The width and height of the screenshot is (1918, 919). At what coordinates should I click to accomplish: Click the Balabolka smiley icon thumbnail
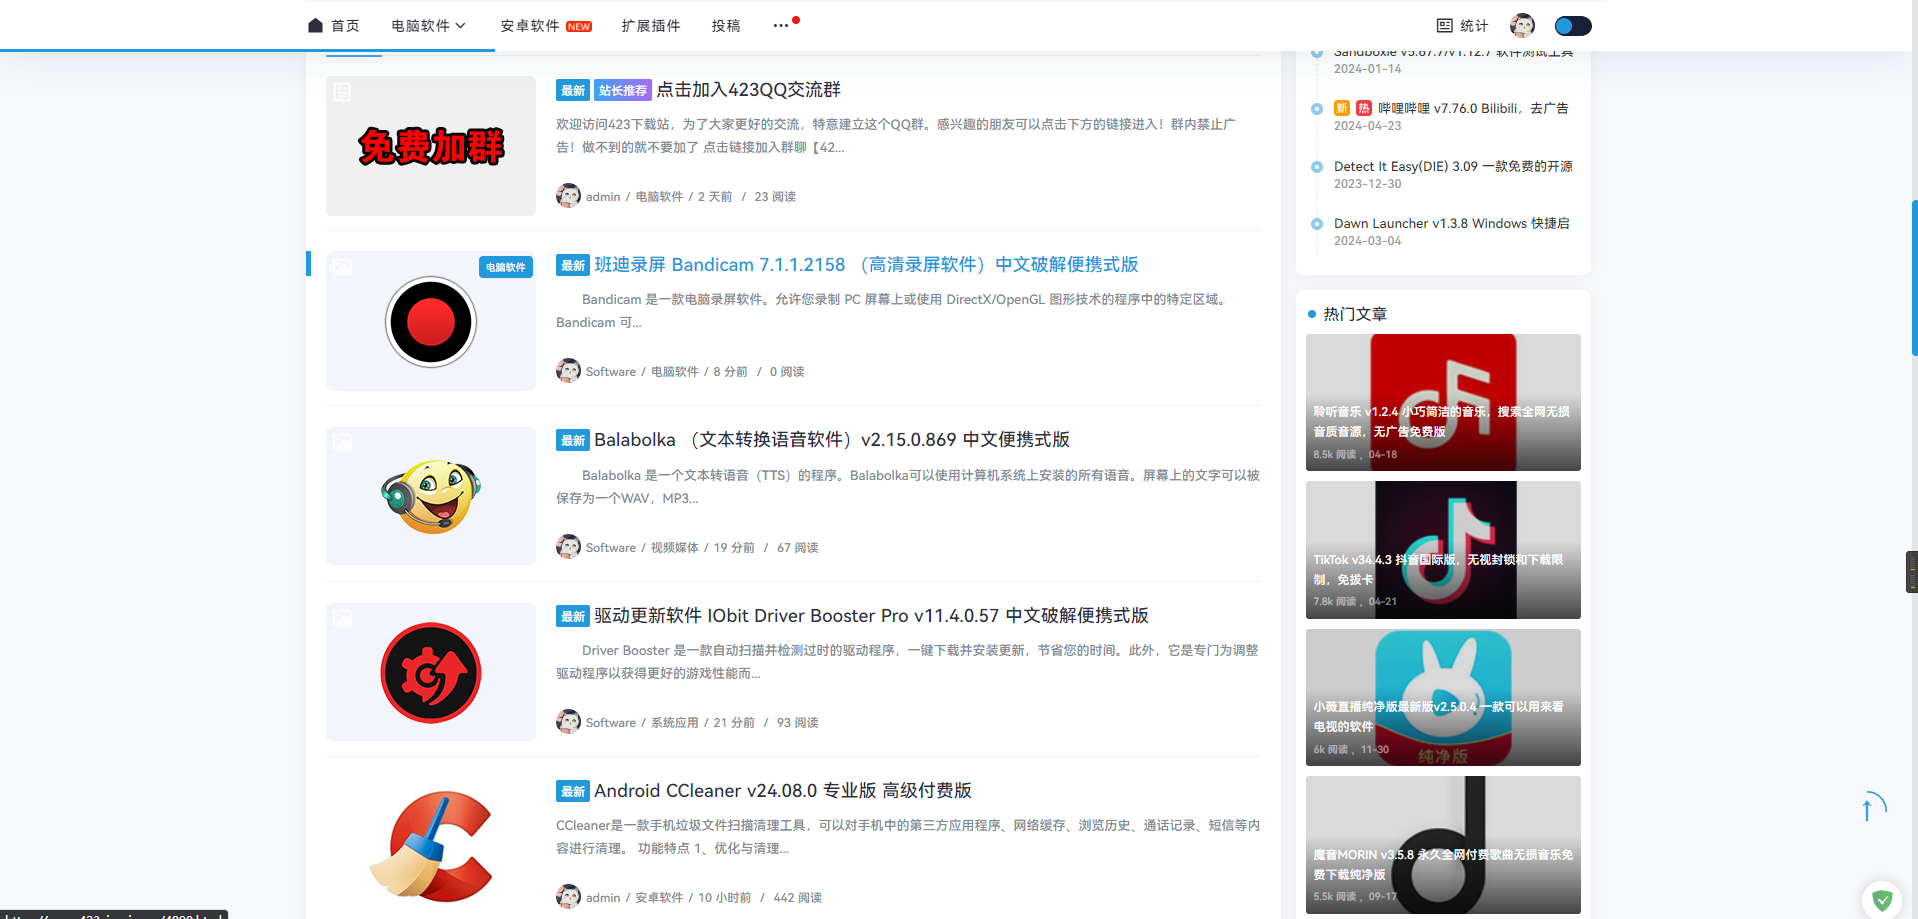431,497
